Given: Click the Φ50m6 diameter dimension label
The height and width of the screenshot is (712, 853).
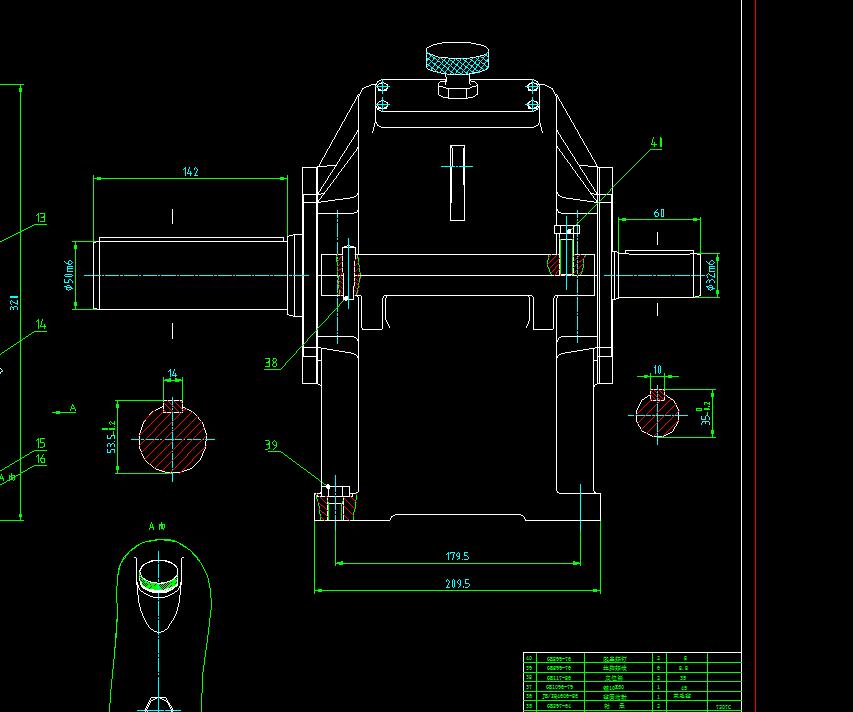Looking at the screenshot, I should click(x=69, y=275).
